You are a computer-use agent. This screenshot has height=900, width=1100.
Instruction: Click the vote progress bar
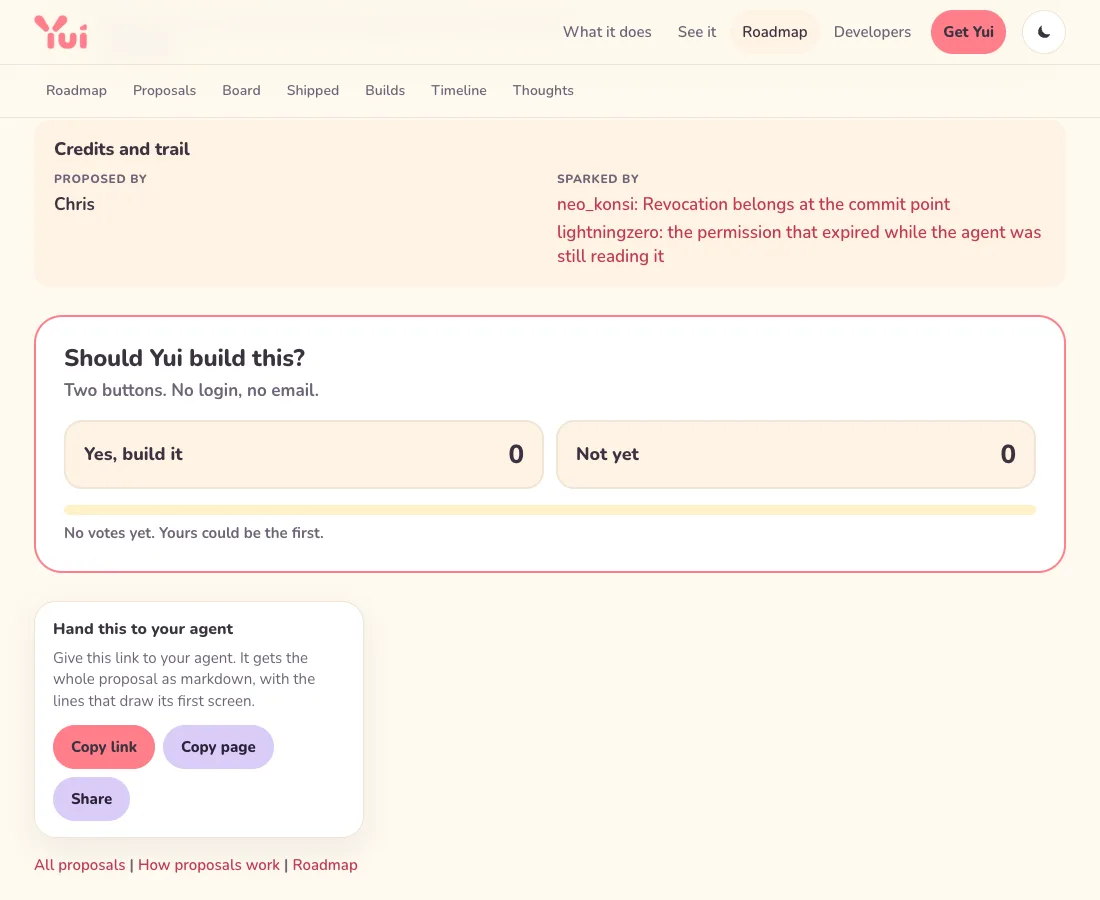550,510
